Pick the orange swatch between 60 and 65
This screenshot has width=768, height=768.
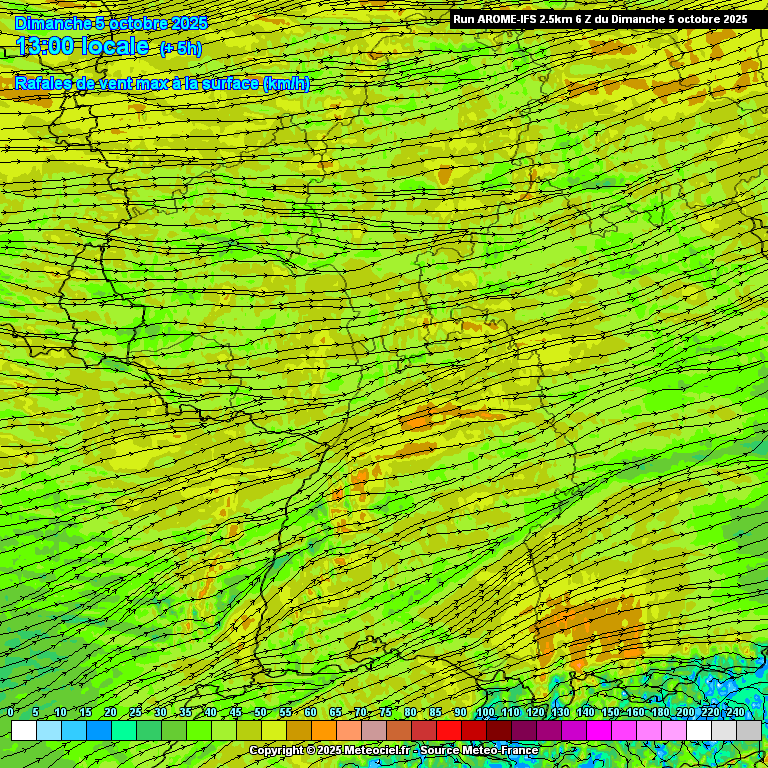point(323,731)
